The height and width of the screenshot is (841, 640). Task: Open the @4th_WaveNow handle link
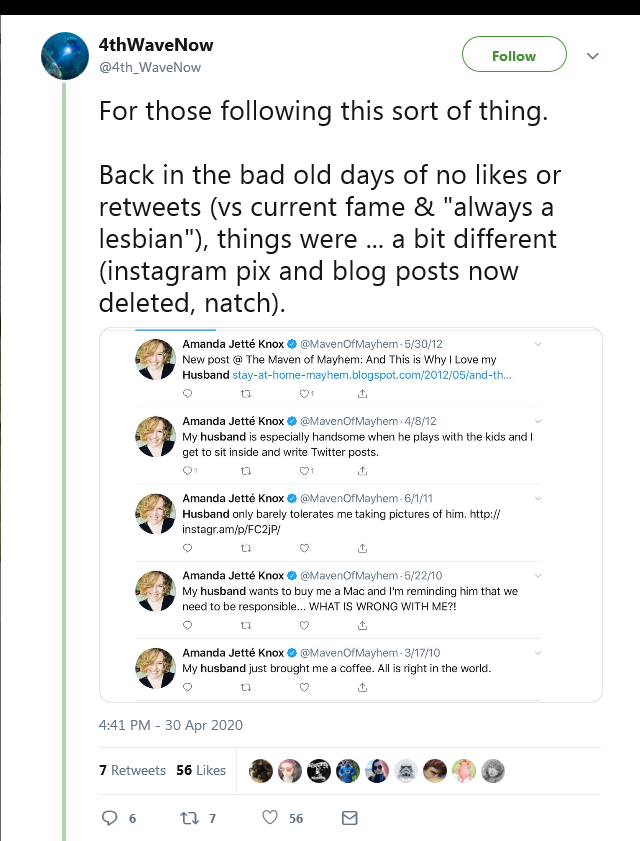(150, 68)
